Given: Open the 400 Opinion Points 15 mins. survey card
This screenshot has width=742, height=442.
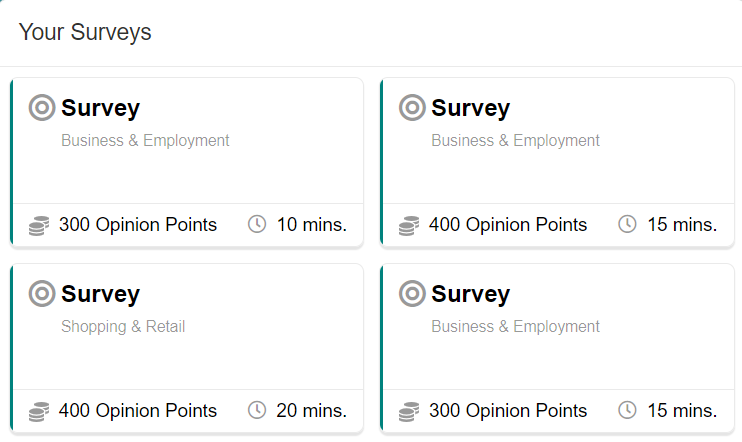Looking at the screenshot, I should (x=557, y=162).
